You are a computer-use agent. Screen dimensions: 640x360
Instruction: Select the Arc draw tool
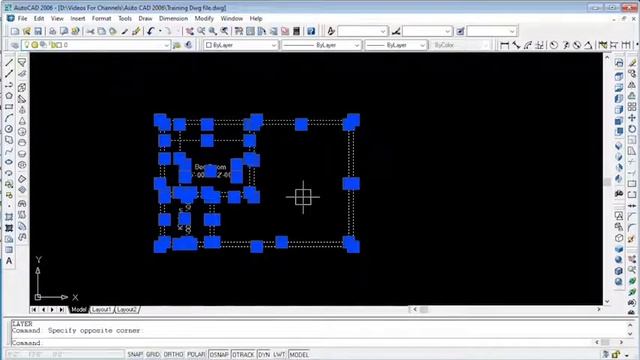[9, 118]
